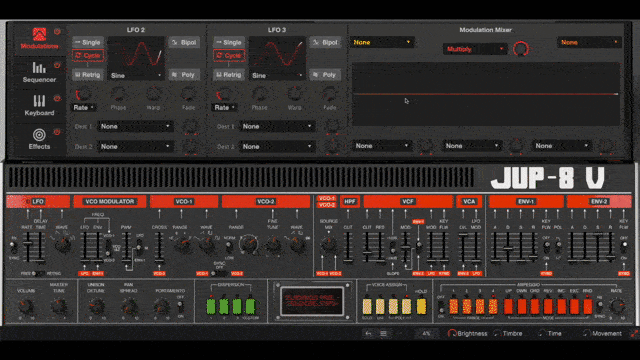The width and height of the screenshot is (640, 360).
Task: Set LFO 3 to Cycle mode
Action: pyautogui.click(x=229, y=56)
